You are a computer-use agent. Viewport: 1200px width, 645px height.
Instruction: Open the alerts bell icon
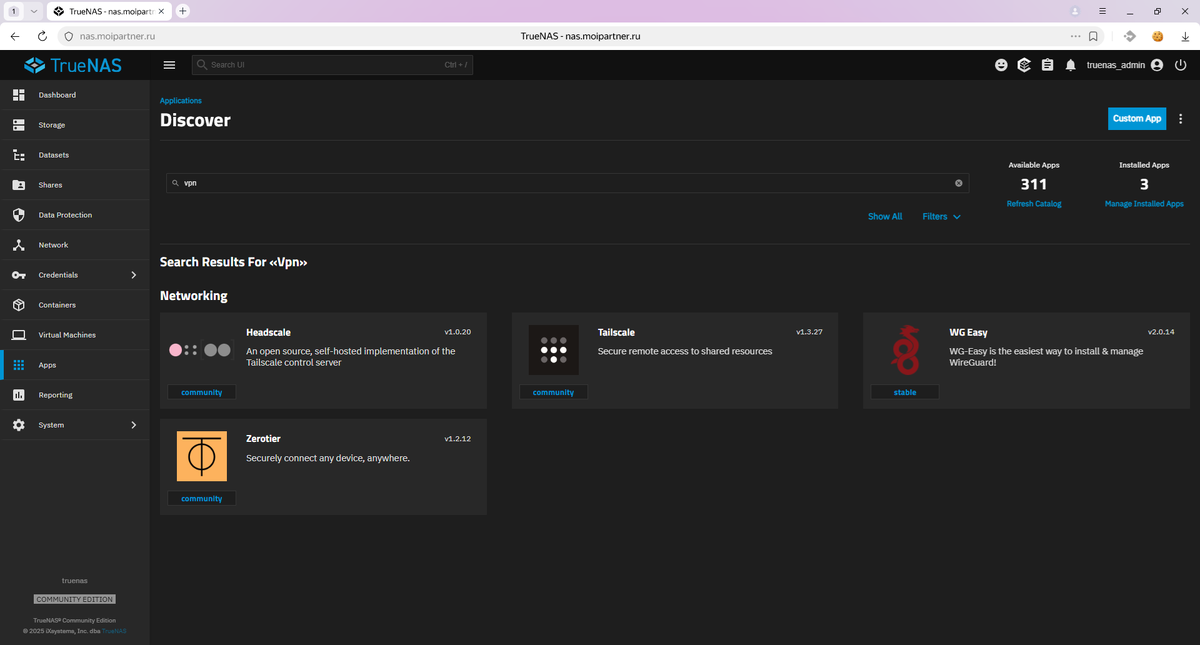1070,65
